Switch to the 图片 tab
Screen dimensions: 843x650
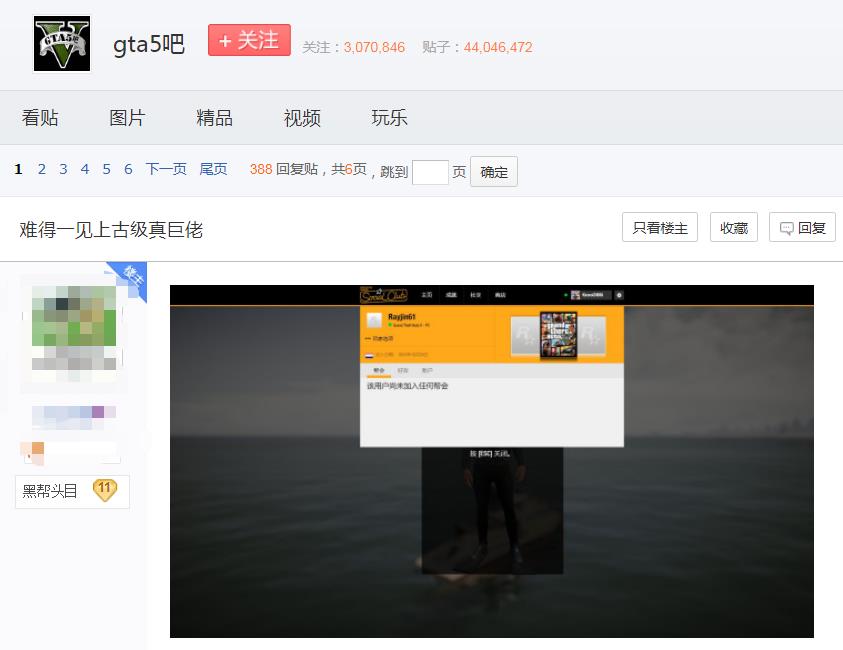[x=127, y=118]
